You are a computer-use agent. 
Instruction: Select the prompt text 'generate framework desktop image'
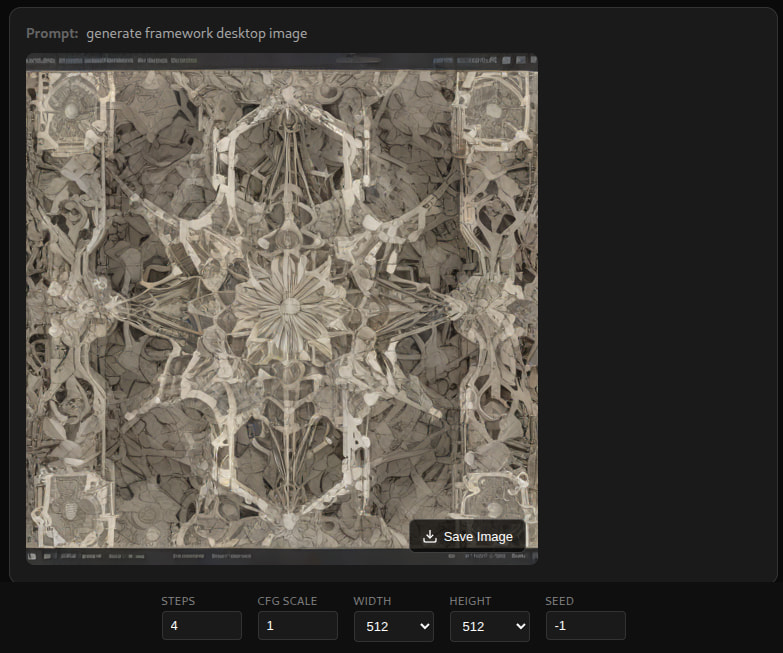[x=197, y=33]
